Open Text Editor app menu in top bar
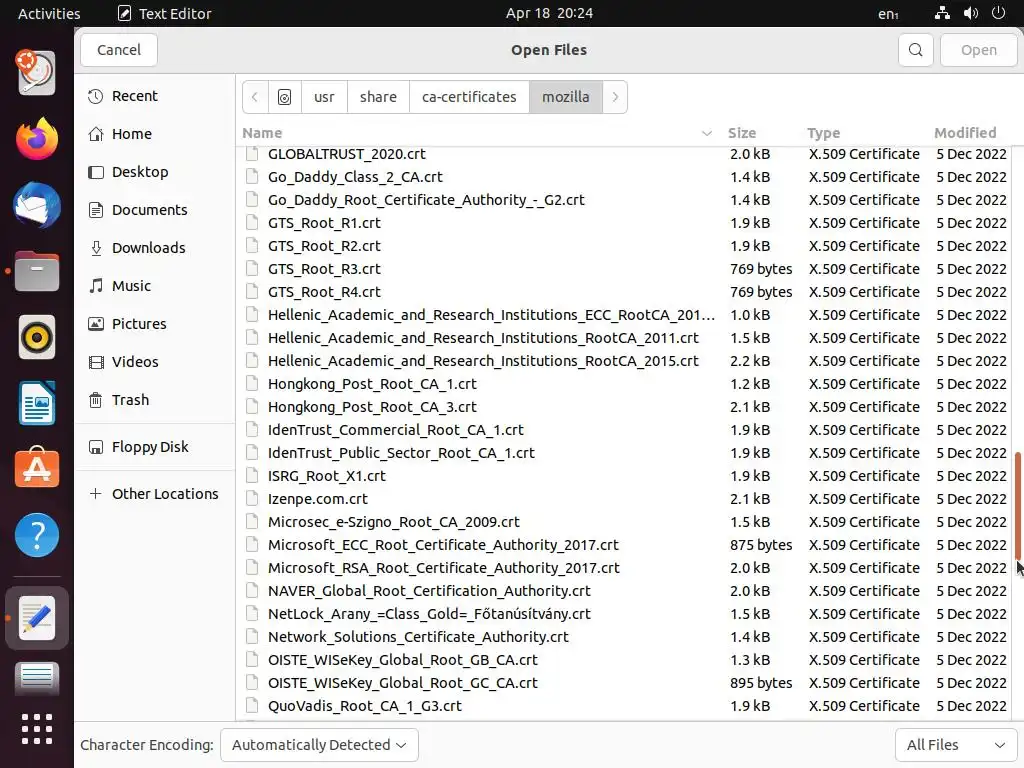The height and width of the screenshot is (768, 1024). (165, 13)
